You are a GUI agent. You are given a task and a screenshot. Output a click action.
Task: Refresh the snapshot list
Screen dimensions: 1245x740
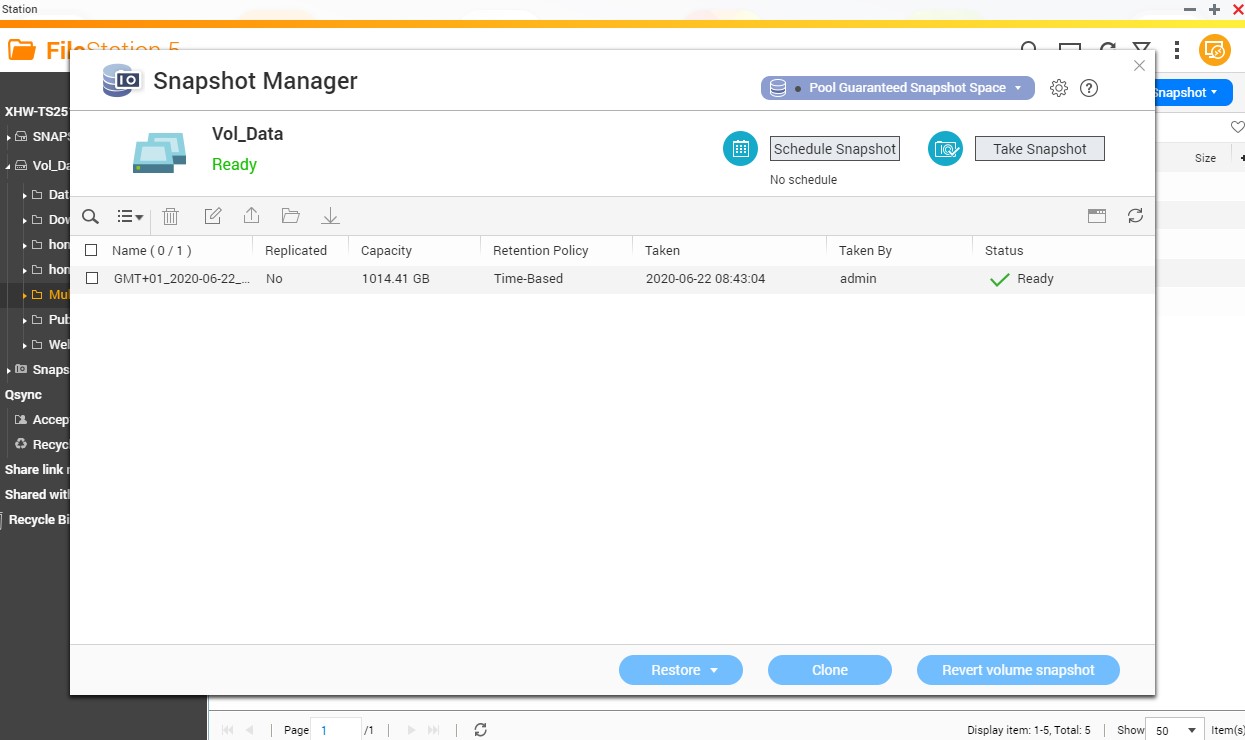[x=1135, y=216]
